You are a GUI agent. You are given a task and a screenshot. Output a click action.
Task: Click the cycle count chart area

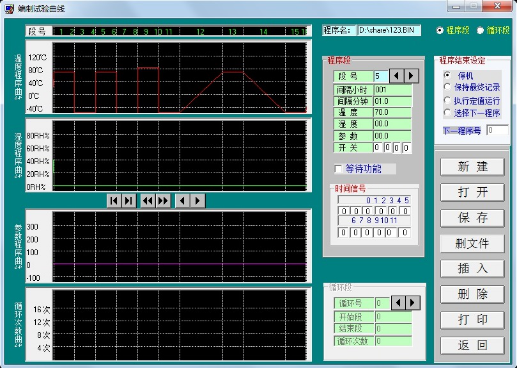(x=179, y=325)
